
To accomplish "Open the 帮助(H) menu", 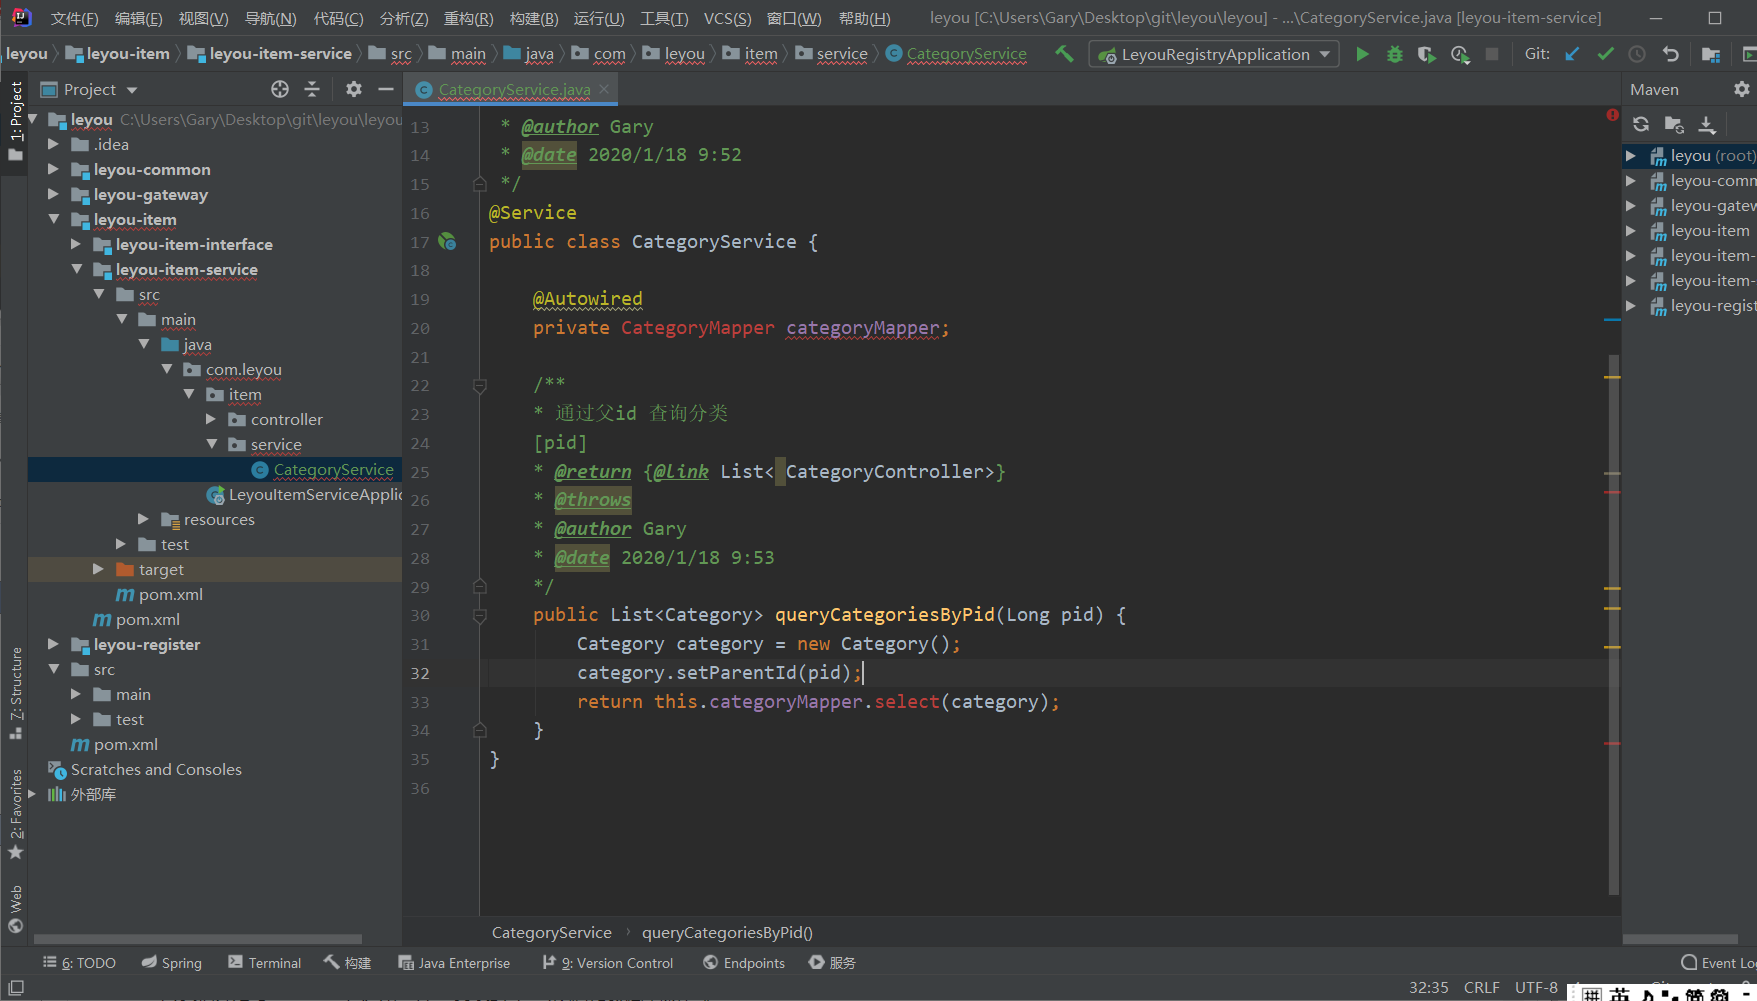I will click(x=864, y=18).
